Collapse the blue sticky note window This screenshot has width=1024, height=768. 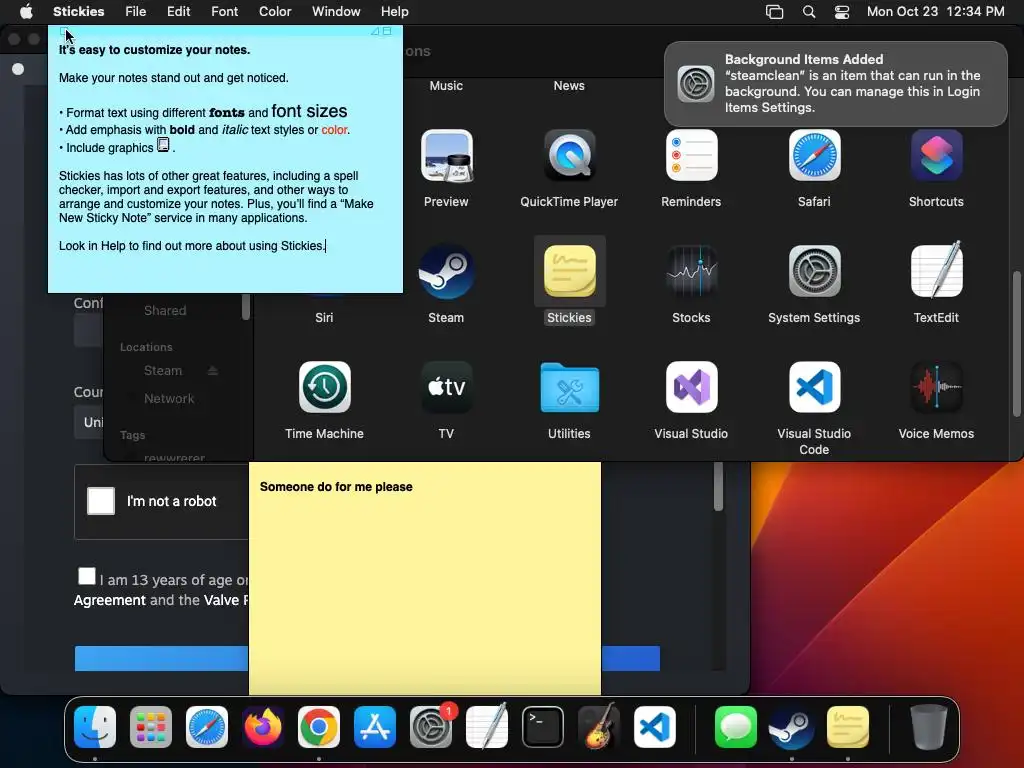[x=387, y=31]
